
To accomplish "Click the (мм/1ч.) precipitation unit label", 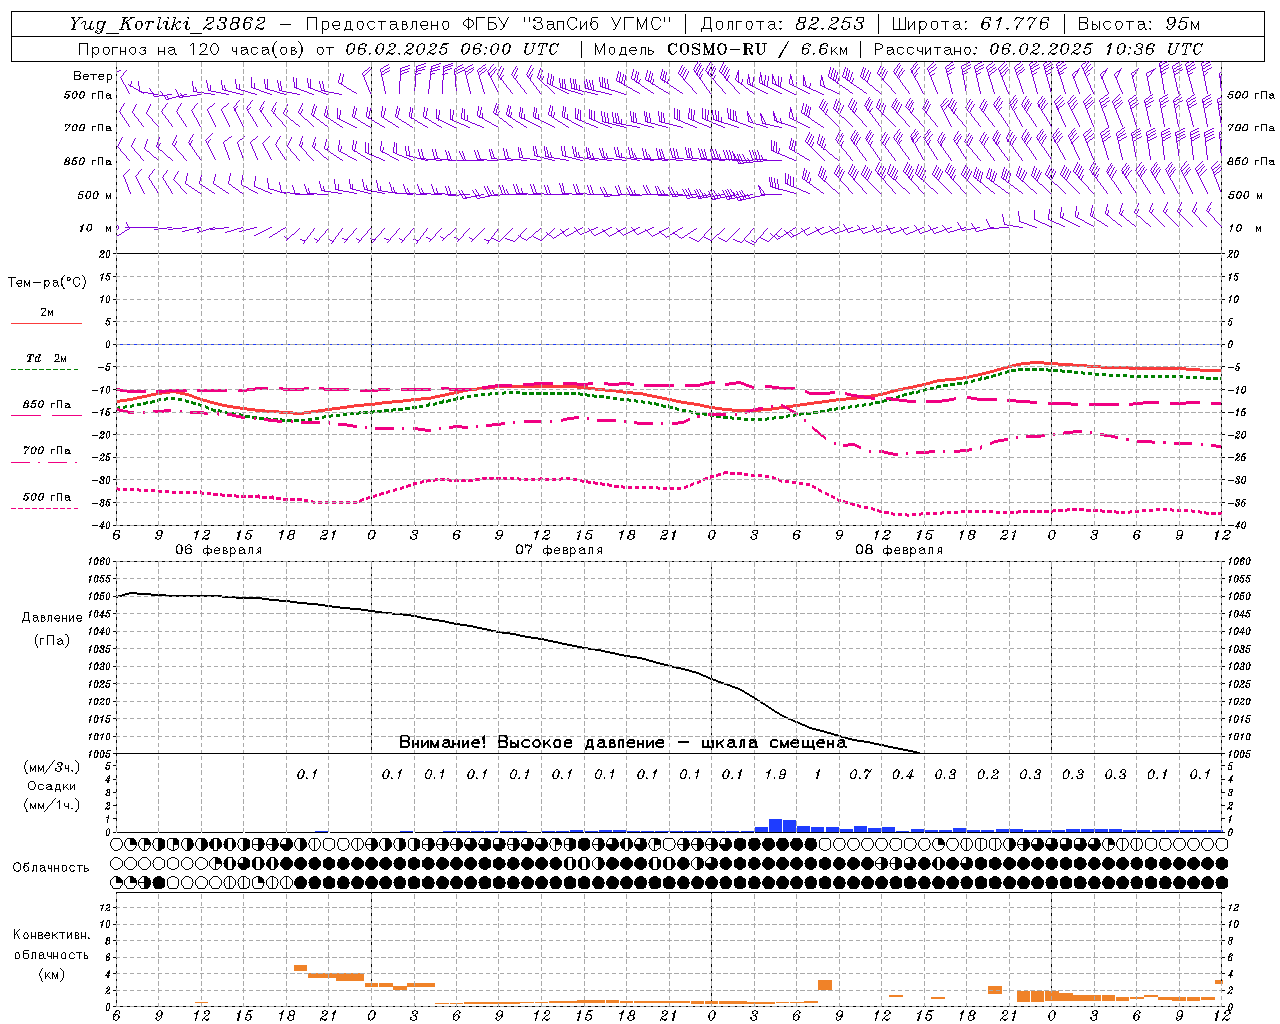I will pyautogui.click(x=51, y=805).
